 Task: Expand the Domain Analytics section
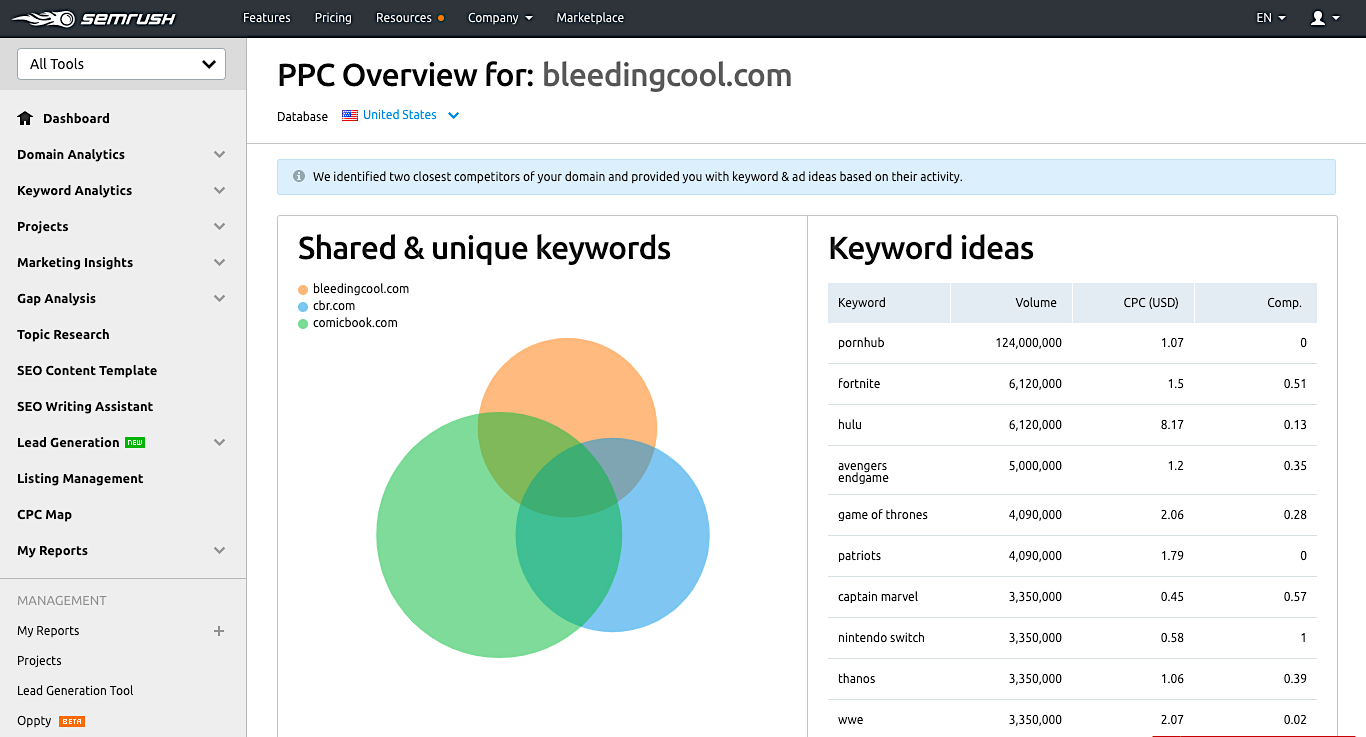(x=220, y=154)
